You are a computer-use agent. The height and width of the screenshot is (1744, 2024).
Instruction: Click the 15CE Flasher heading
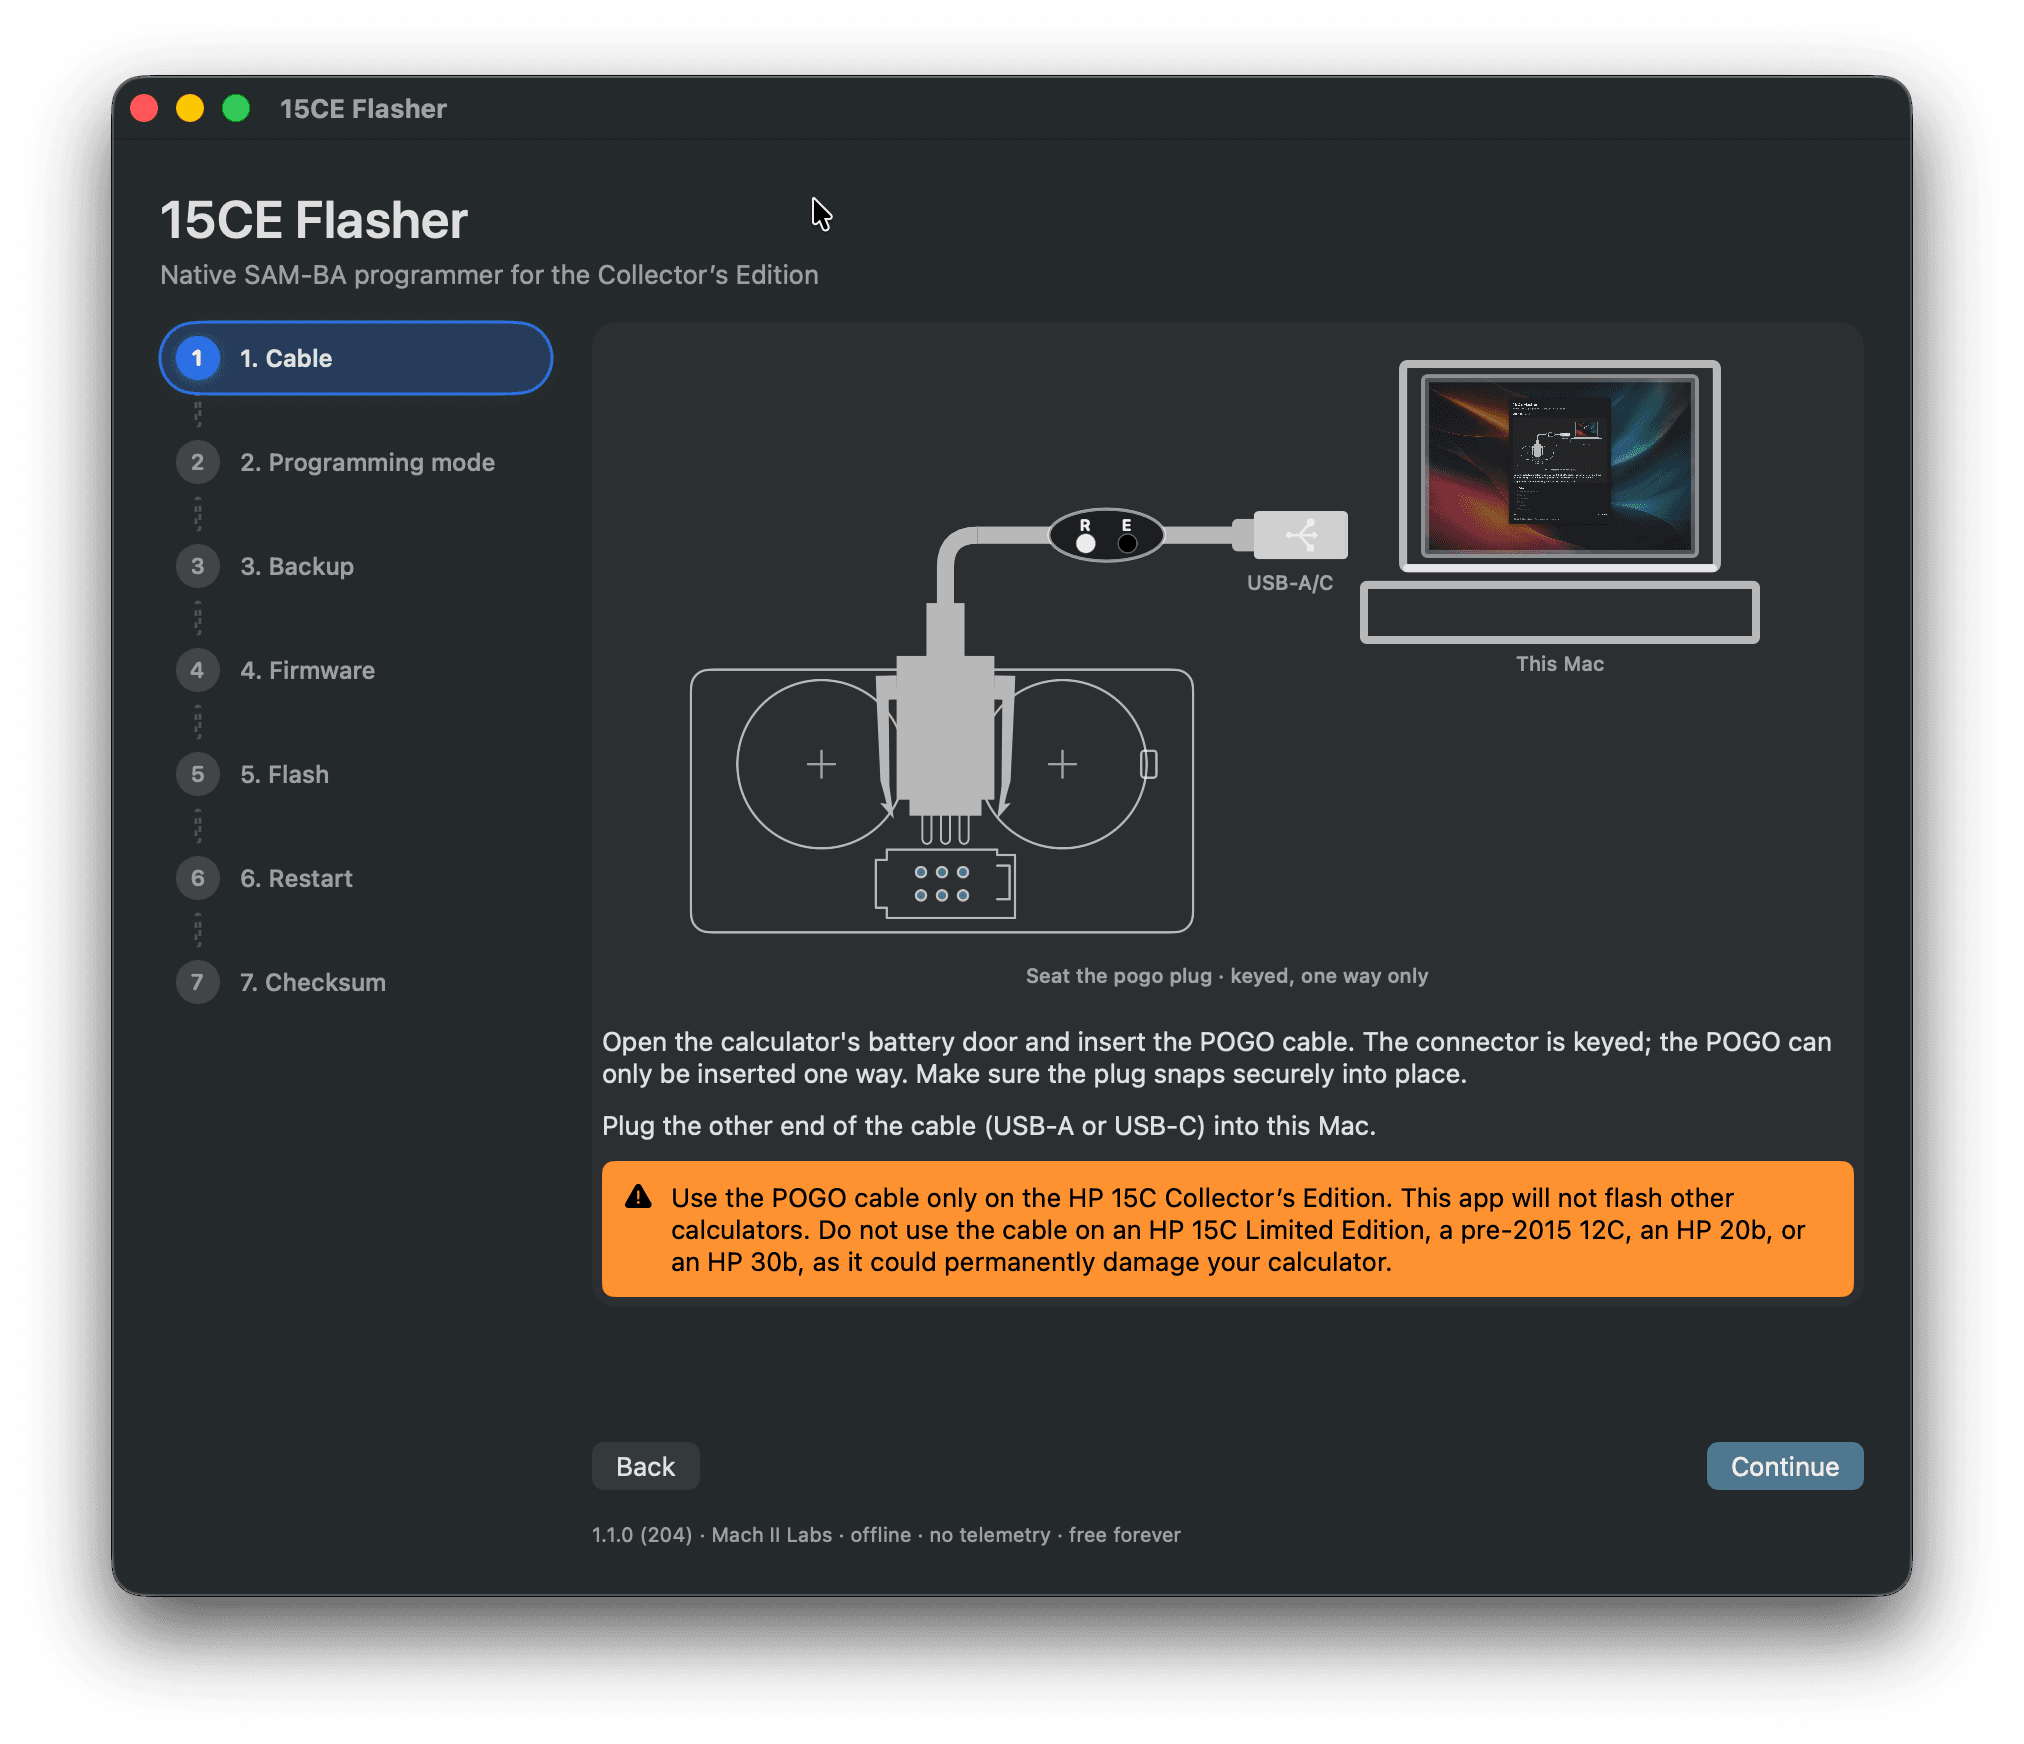(x=314, y=220)
